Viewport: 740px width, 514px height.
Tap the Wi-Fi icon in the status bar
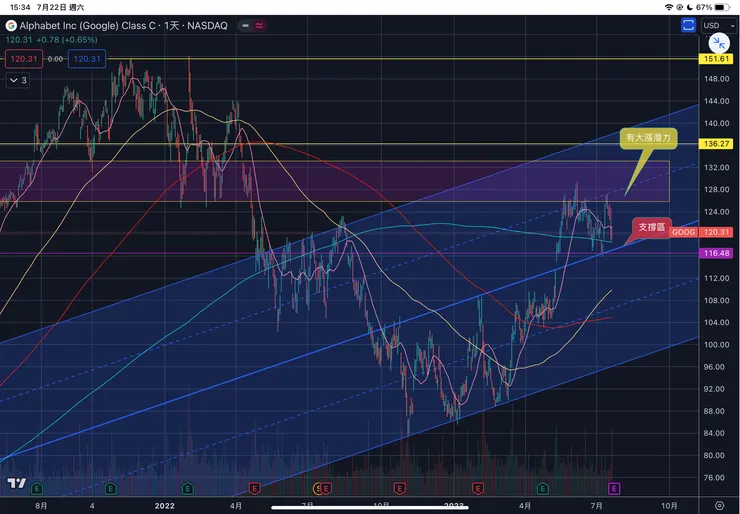click(x=668, y=7)
